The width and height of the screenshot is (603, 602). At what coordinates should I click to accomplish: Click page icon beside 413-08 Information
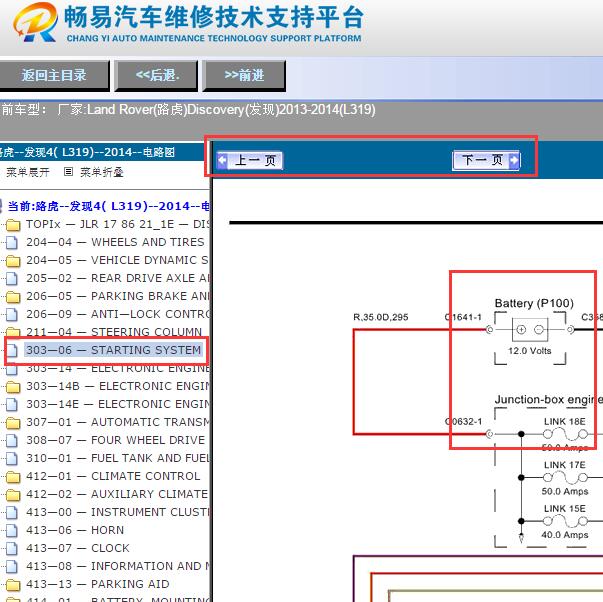click(x=12, y=567)
